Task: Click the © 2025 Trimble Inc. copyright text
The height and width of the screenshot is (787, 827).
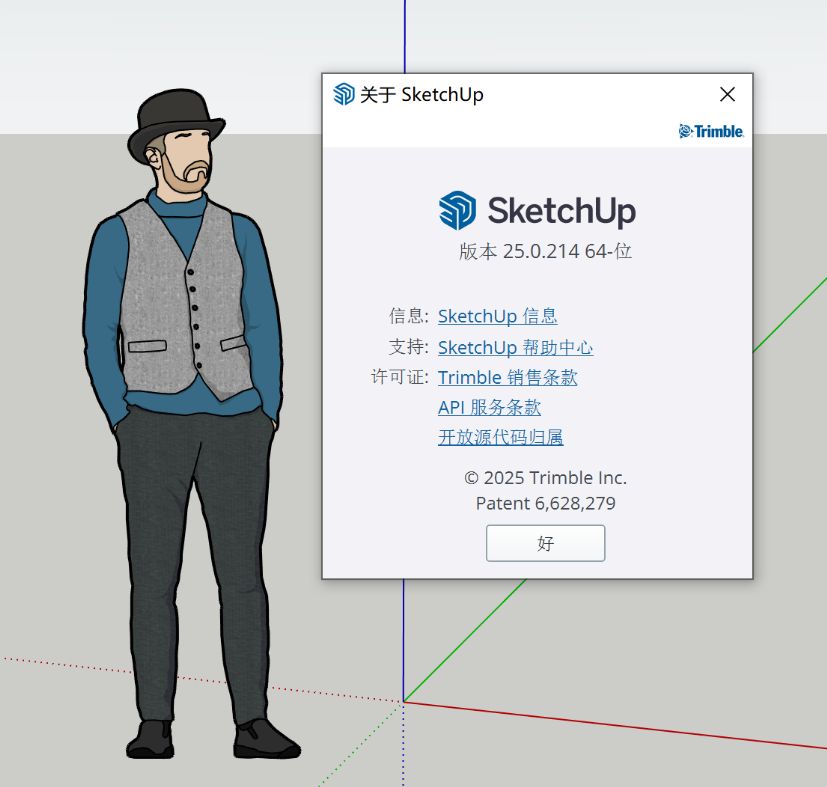Action: (x=545, y=477)
